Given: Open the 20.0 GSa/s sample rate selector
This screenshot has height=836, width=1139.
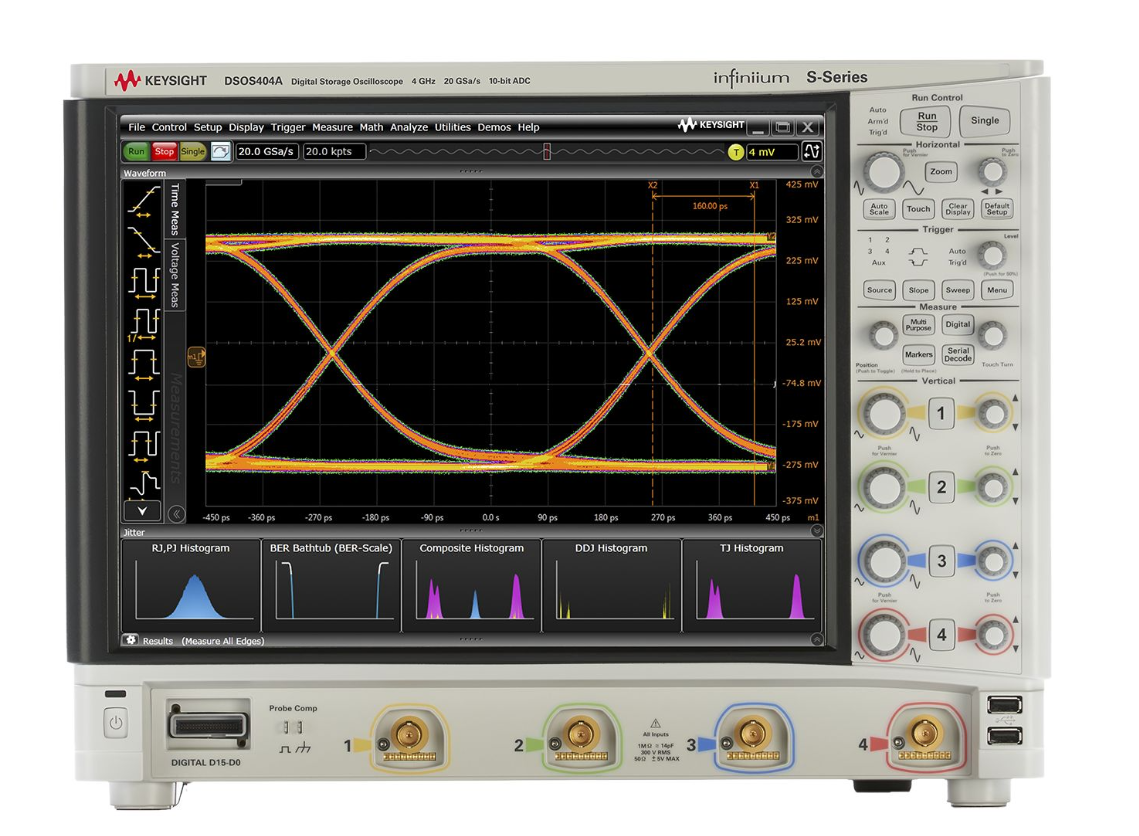Looking at the screenshot, I should (x=266, y=151).
